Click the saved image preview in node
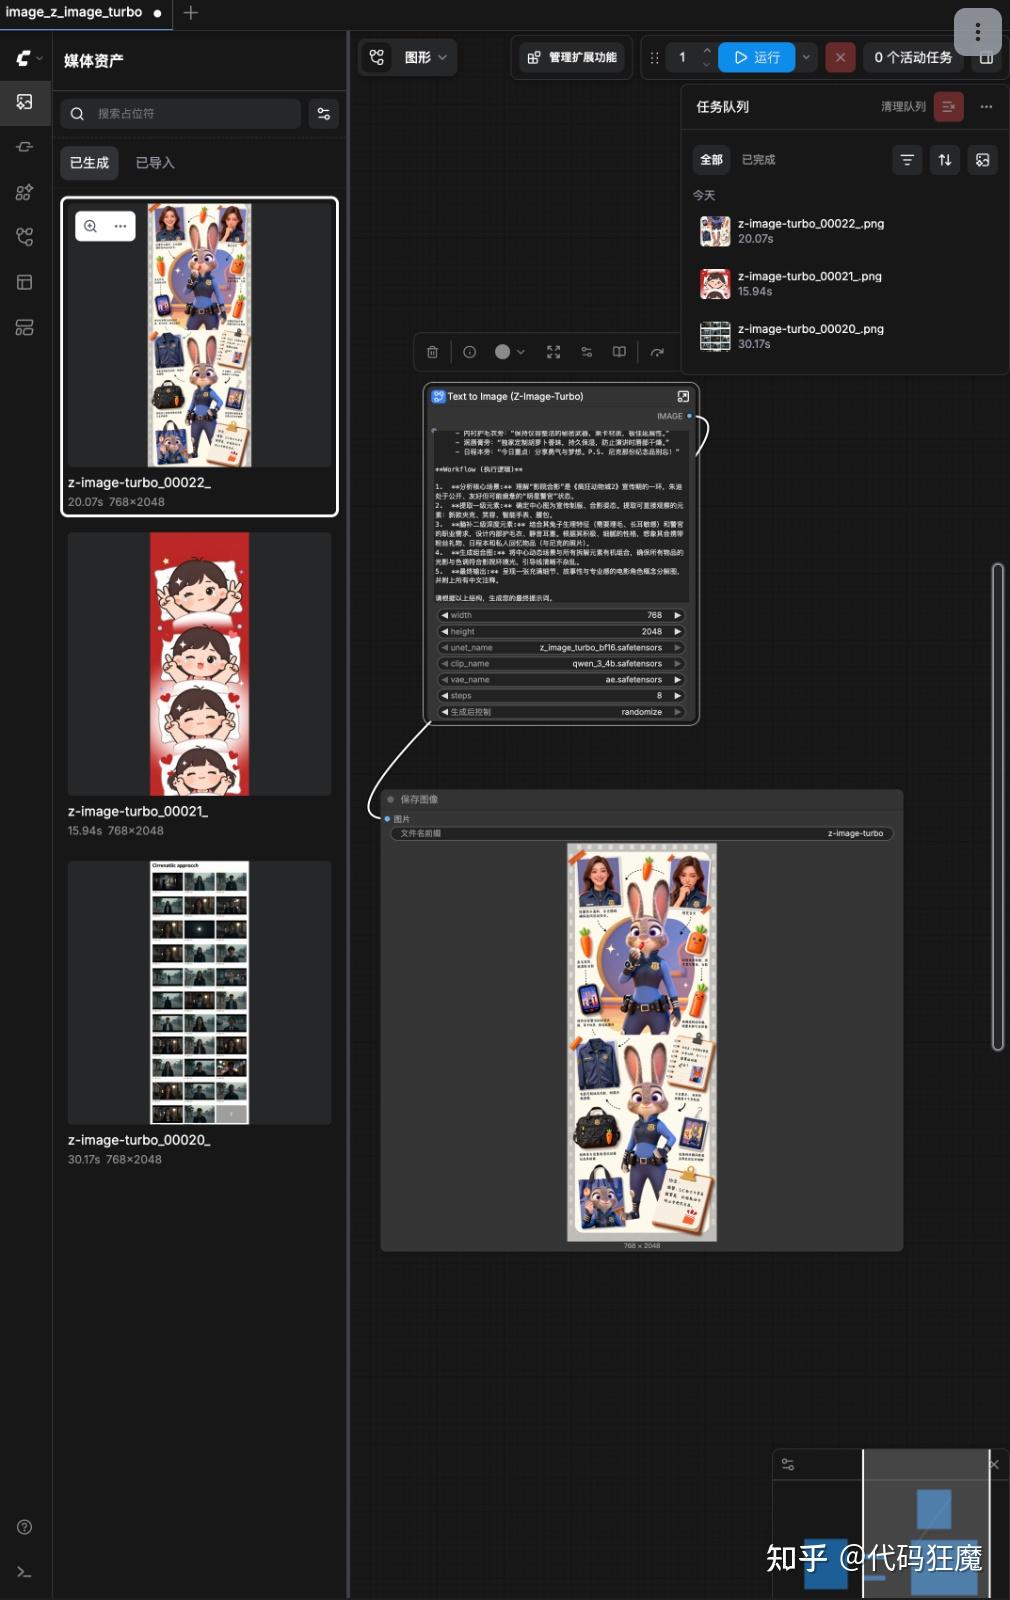 click(642, 1042)
